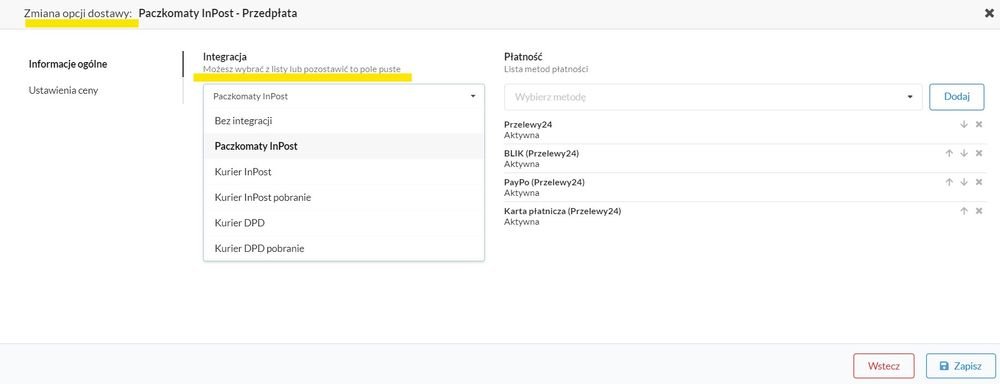
Task: Click the Lista metod płatności subtitle
Action: tap(546, 69)
